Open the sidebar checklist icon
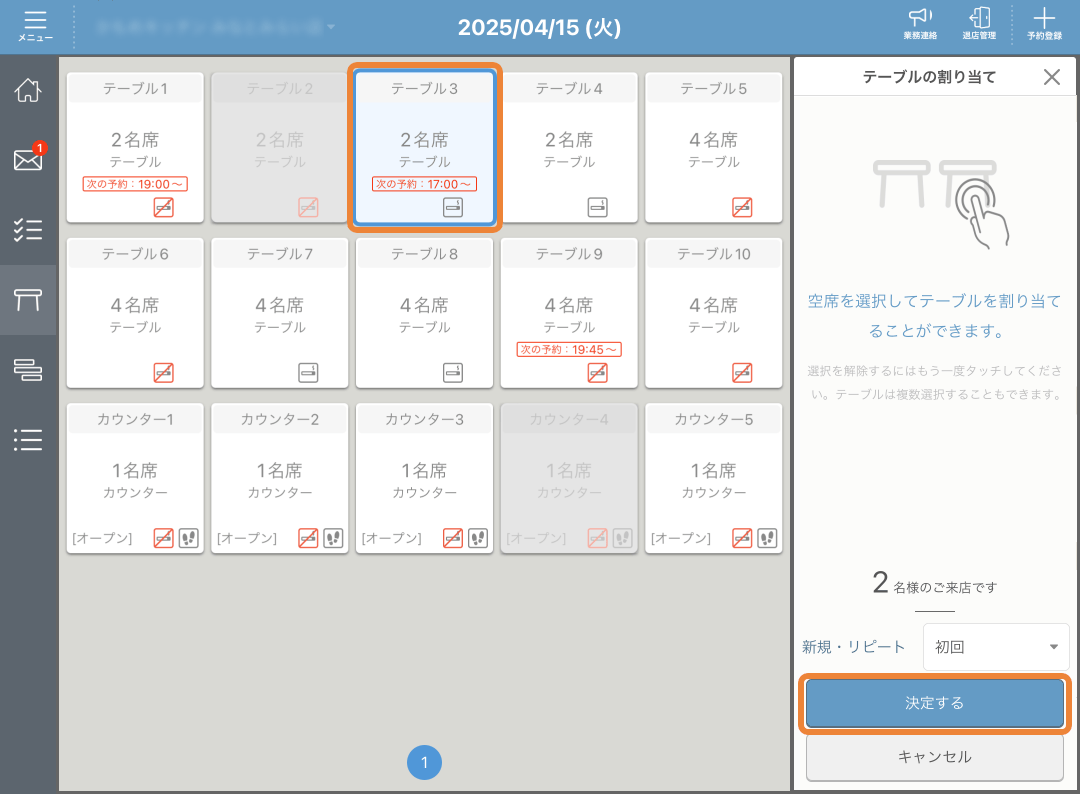Viewport: 1080px width, 794px height. click(28, 229)
